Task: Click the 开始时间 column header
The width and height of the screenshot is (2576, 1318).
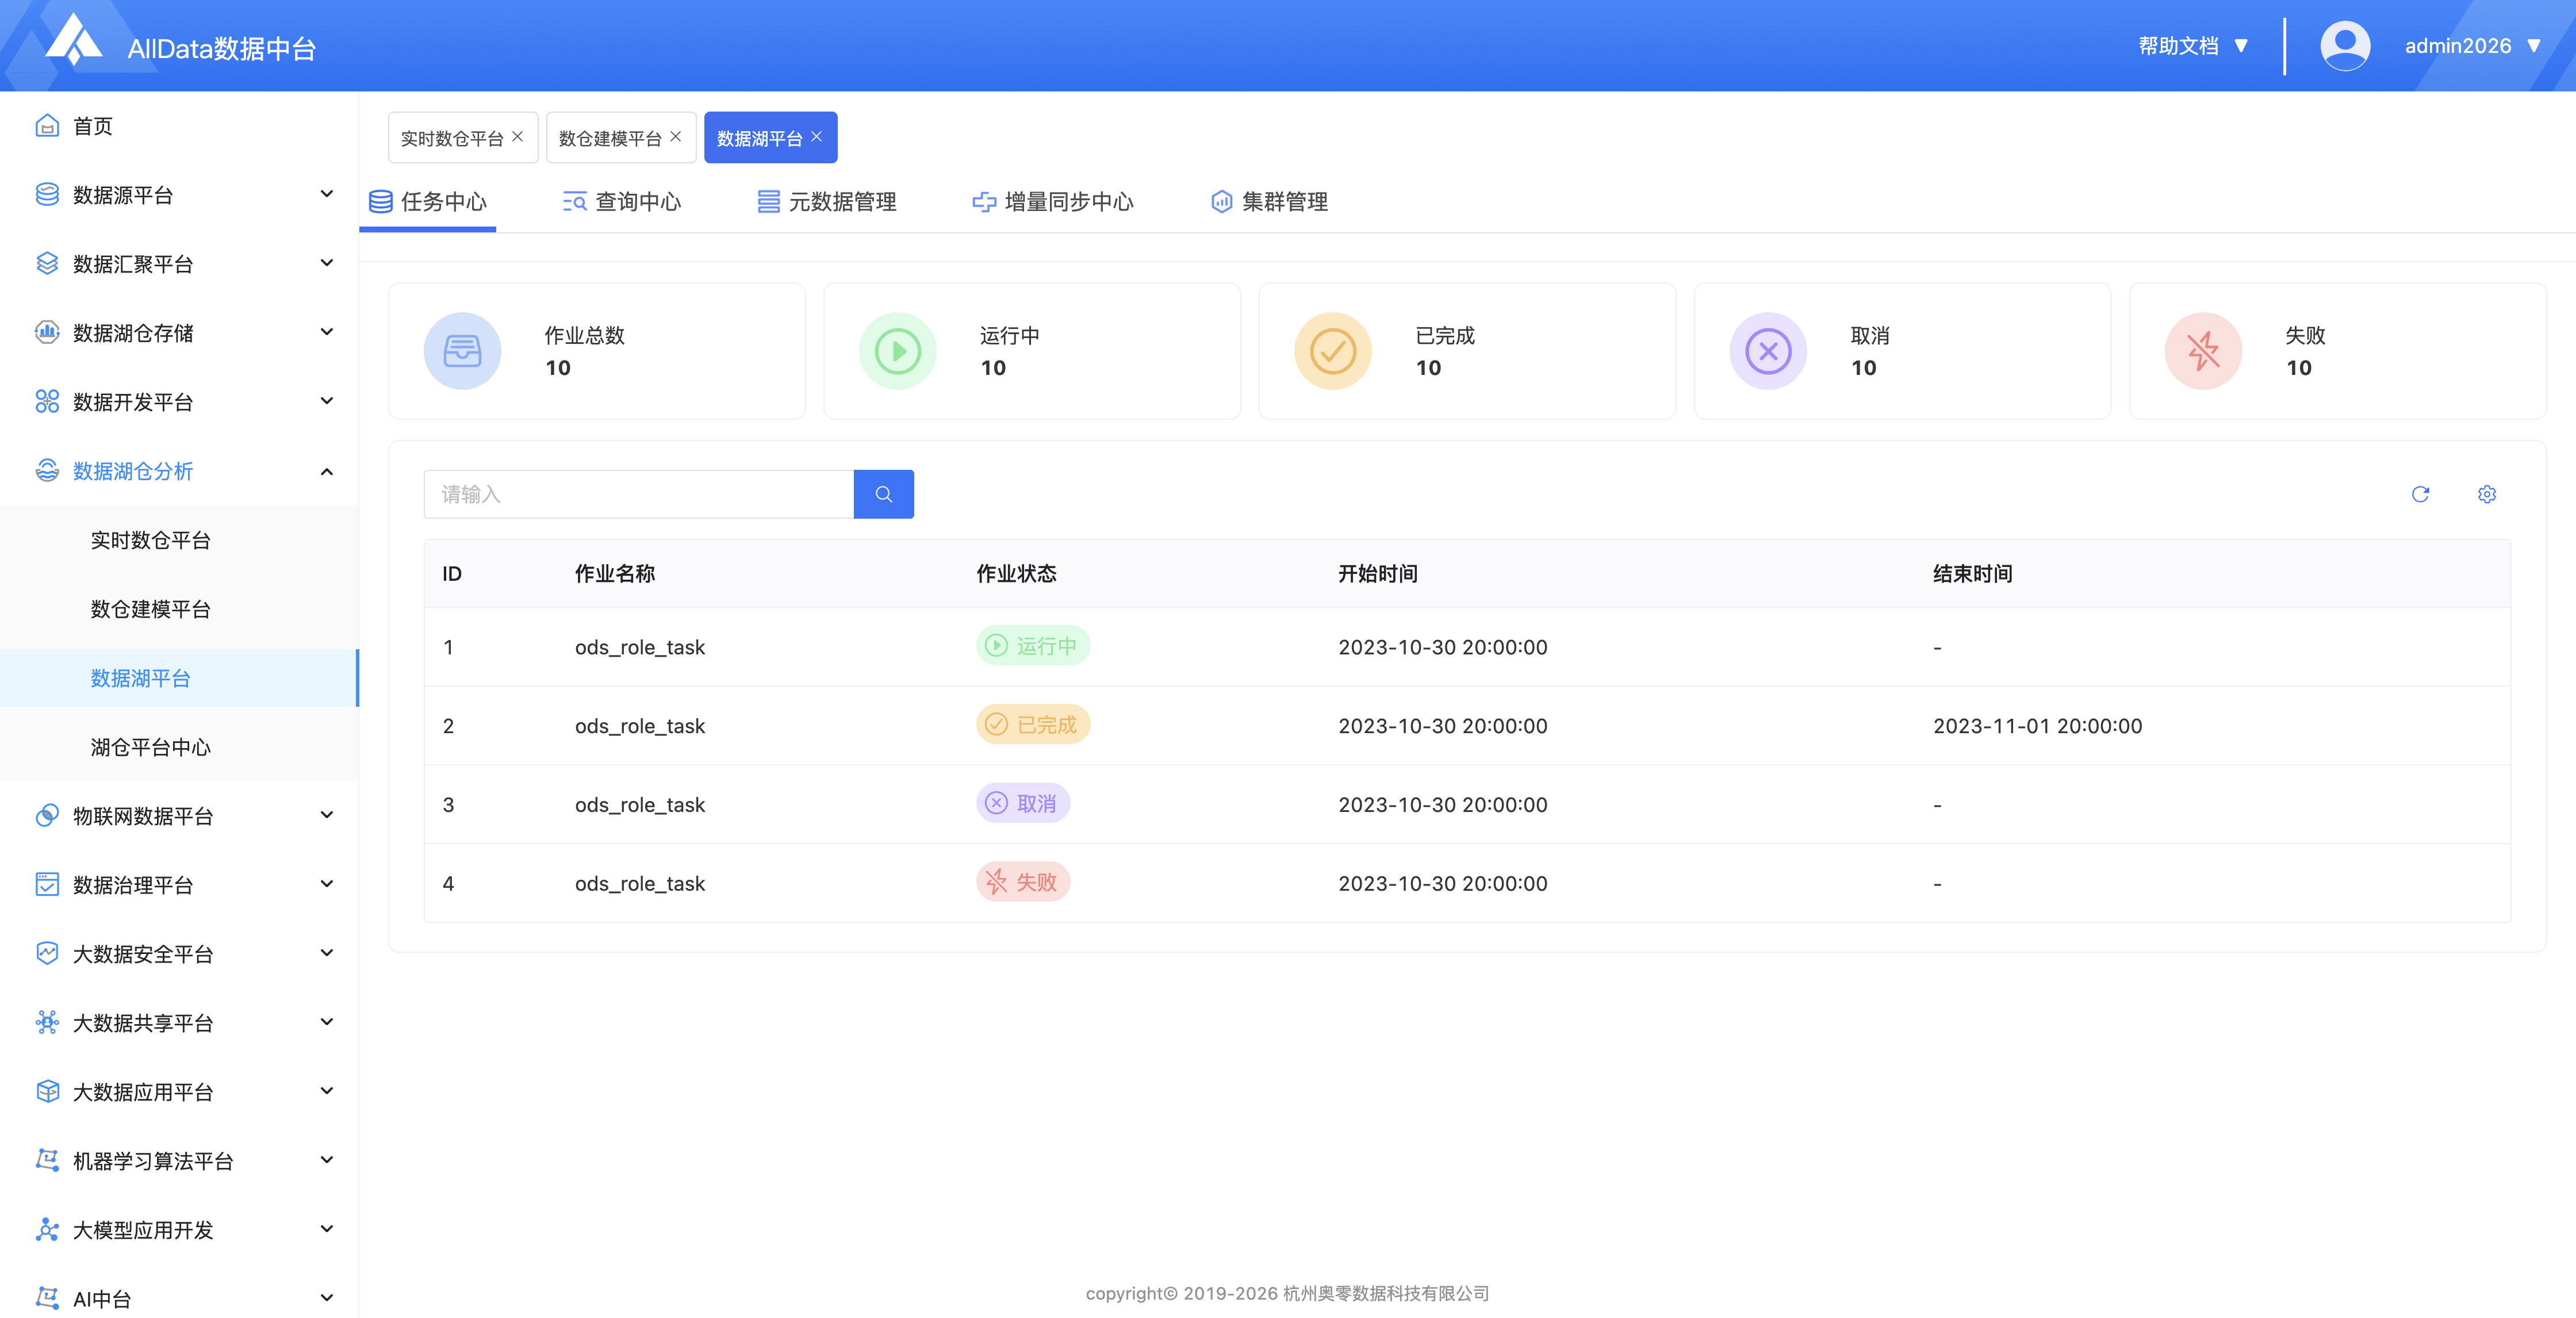Action: pyautogui.click(x=1378, y=574)
